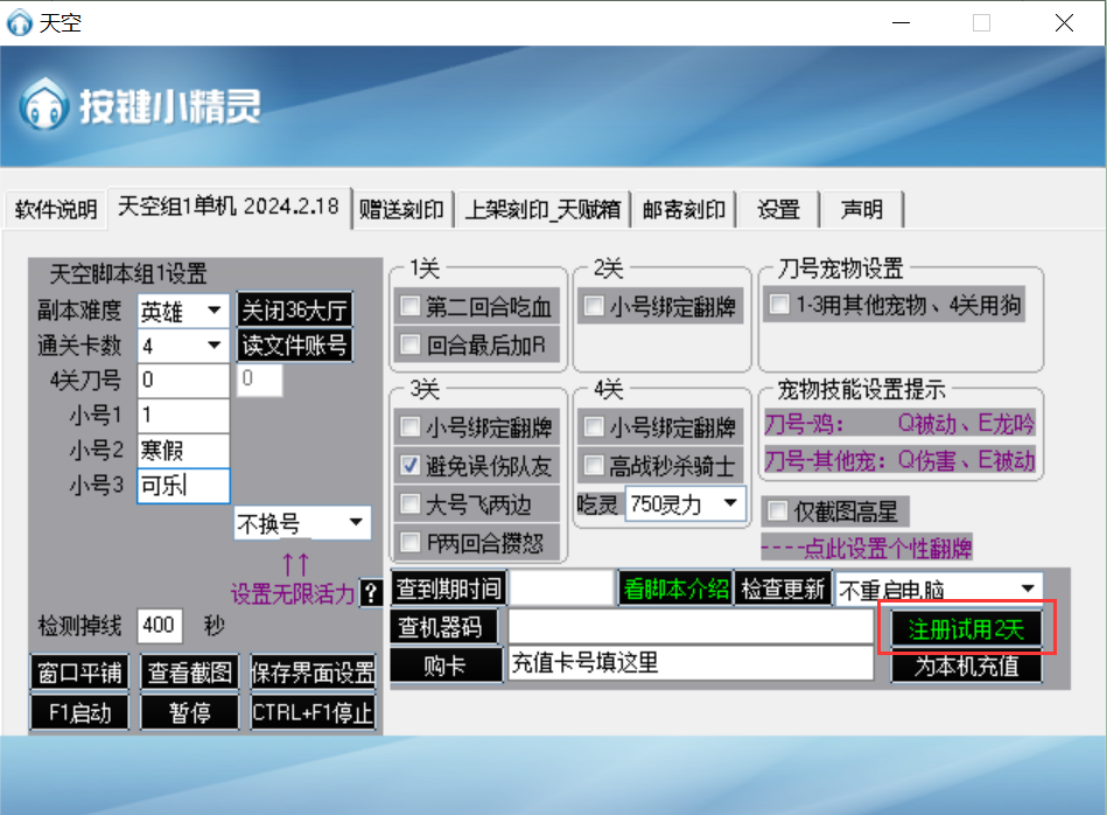Enable 仅截图高星 checkbox
Viewport: 1108px width, 815px height.
(776, 512)
